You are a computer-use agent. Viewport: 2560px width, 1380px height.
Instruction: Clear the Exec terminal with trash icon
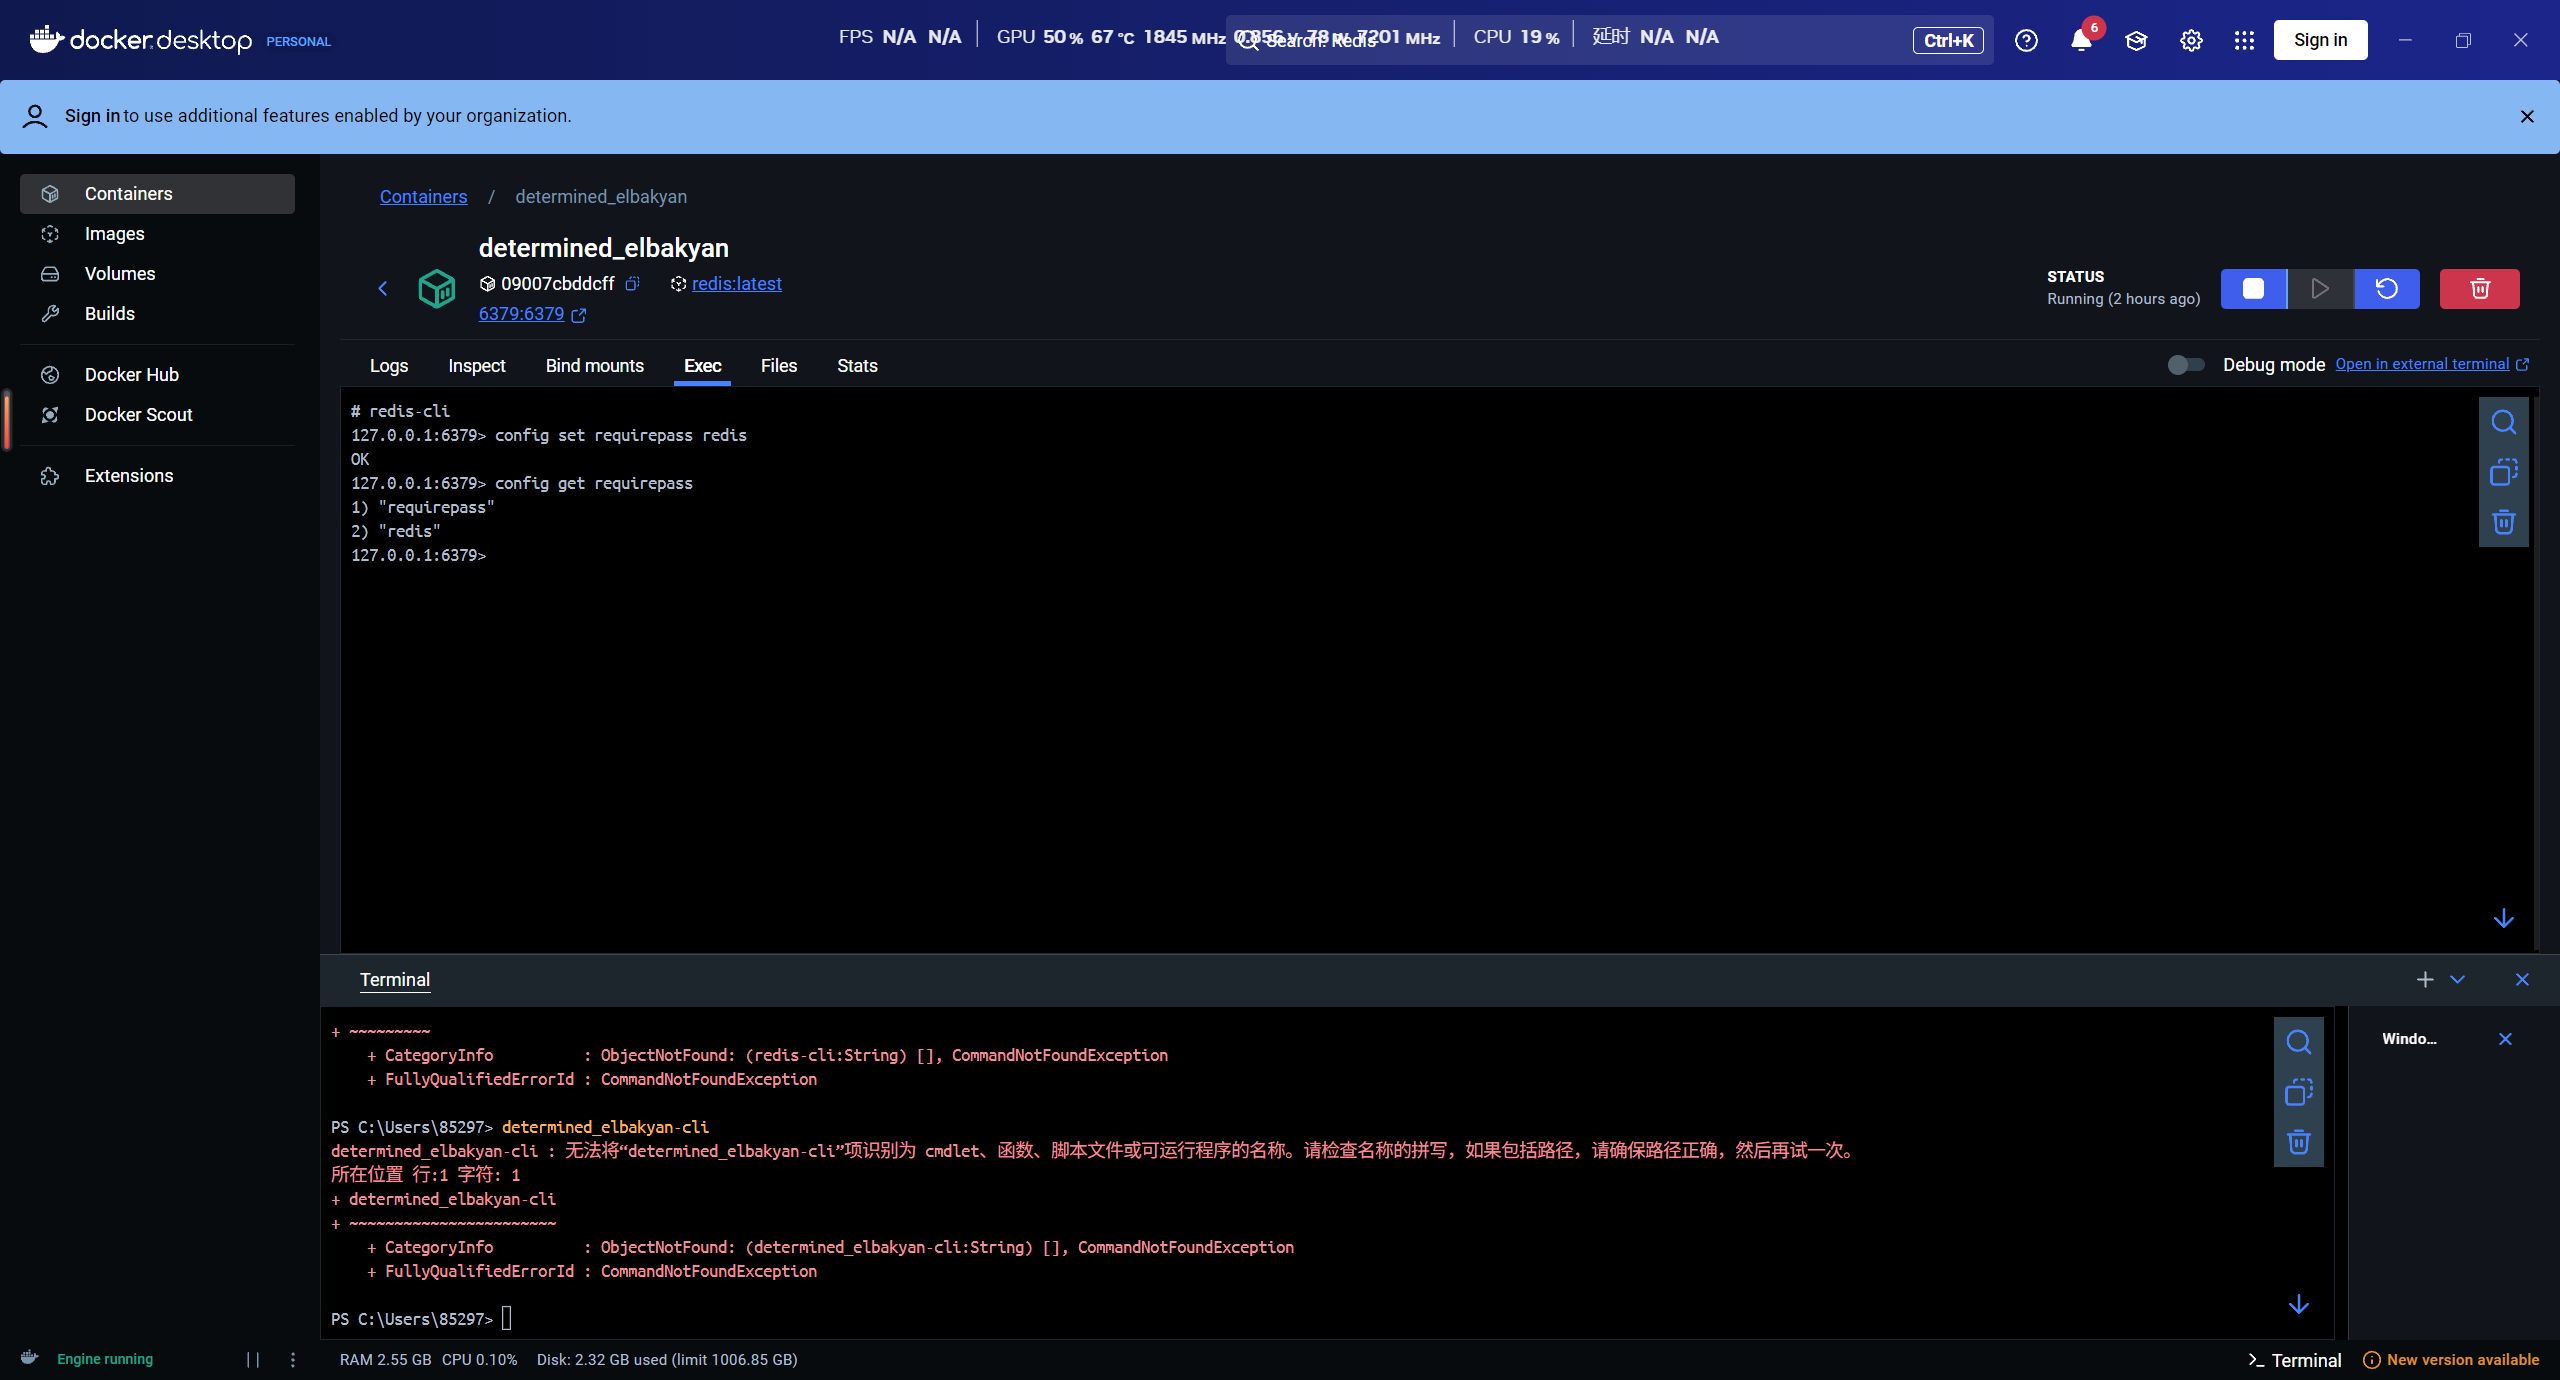2503,522
